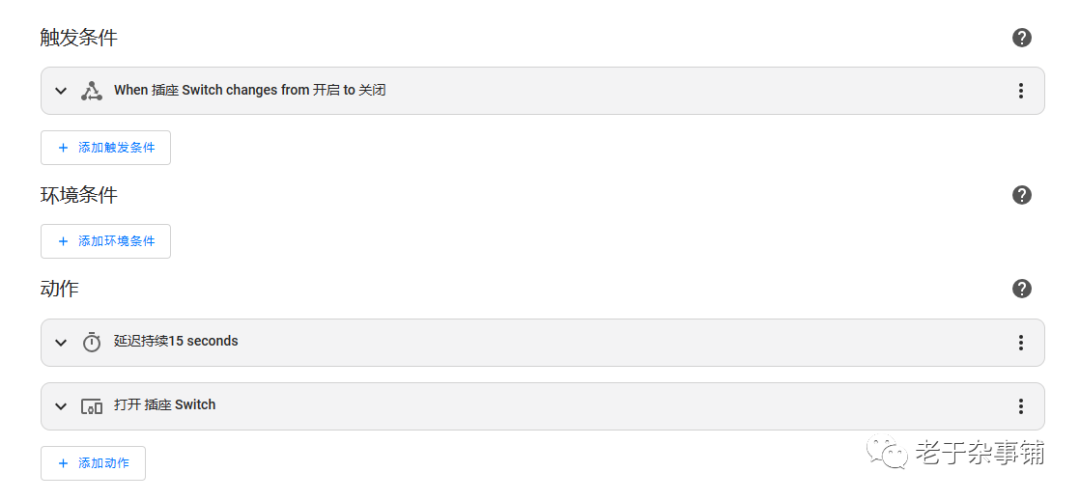Open help for 触发条件 section
Viewport: 1080px width, 500px height.
coord(1021,38)
